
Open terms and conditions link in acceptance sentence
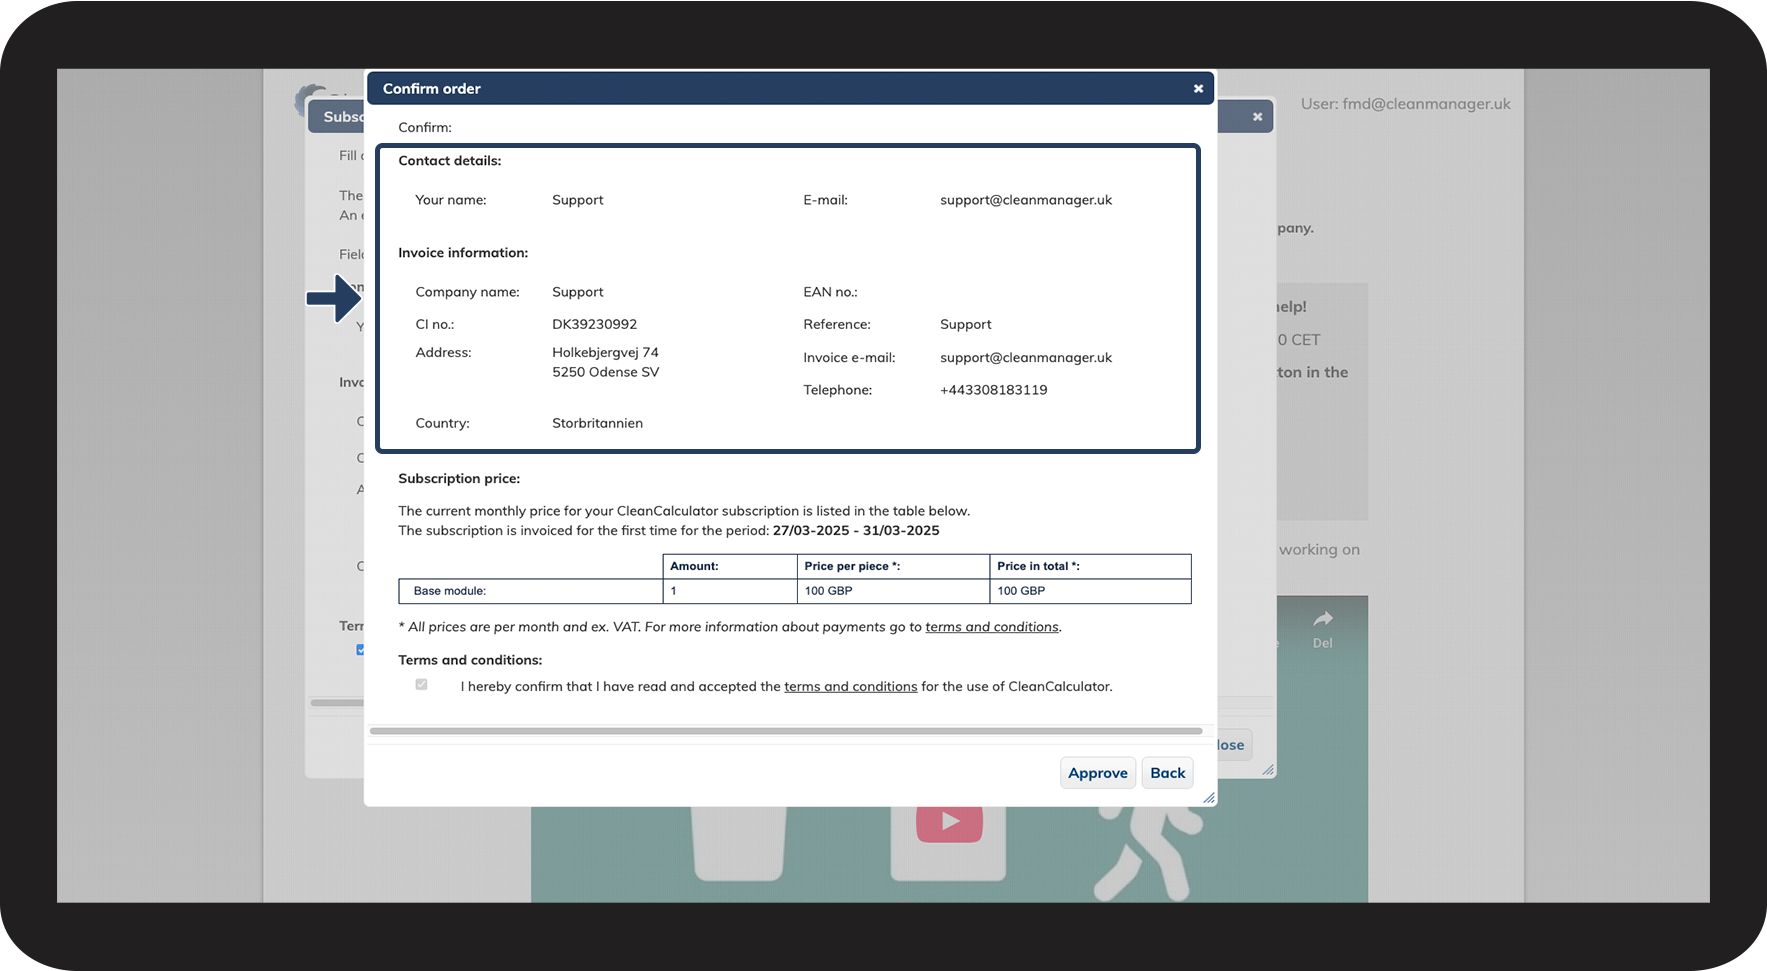(850, 687)
